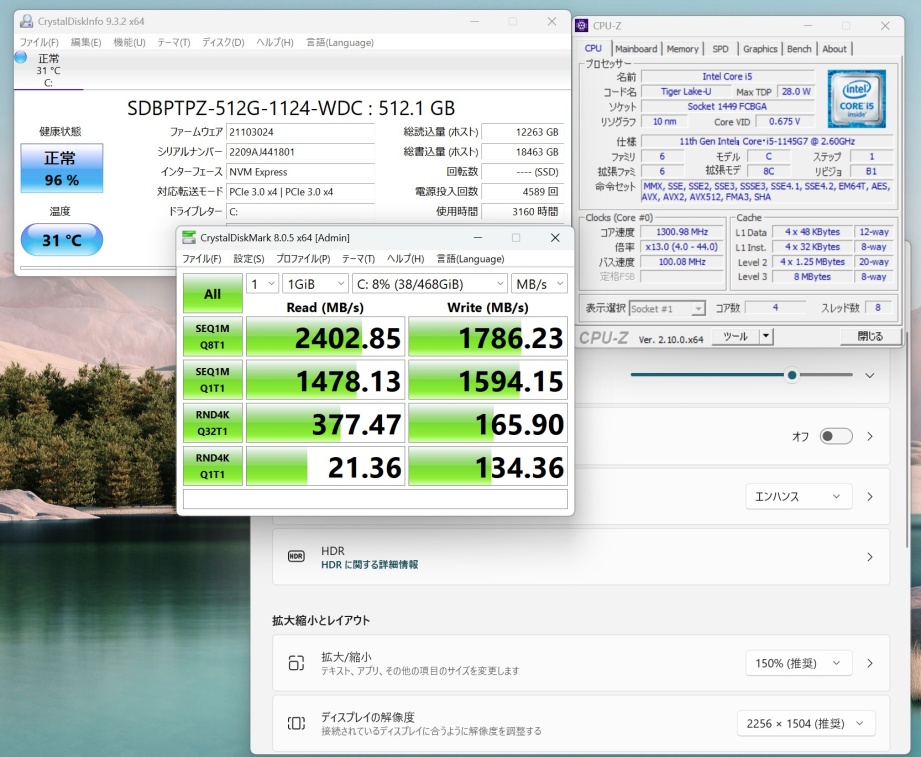921x757 pixels.
Task: Click the Intel Core i5 logo badge
Action: pos(856,98)
